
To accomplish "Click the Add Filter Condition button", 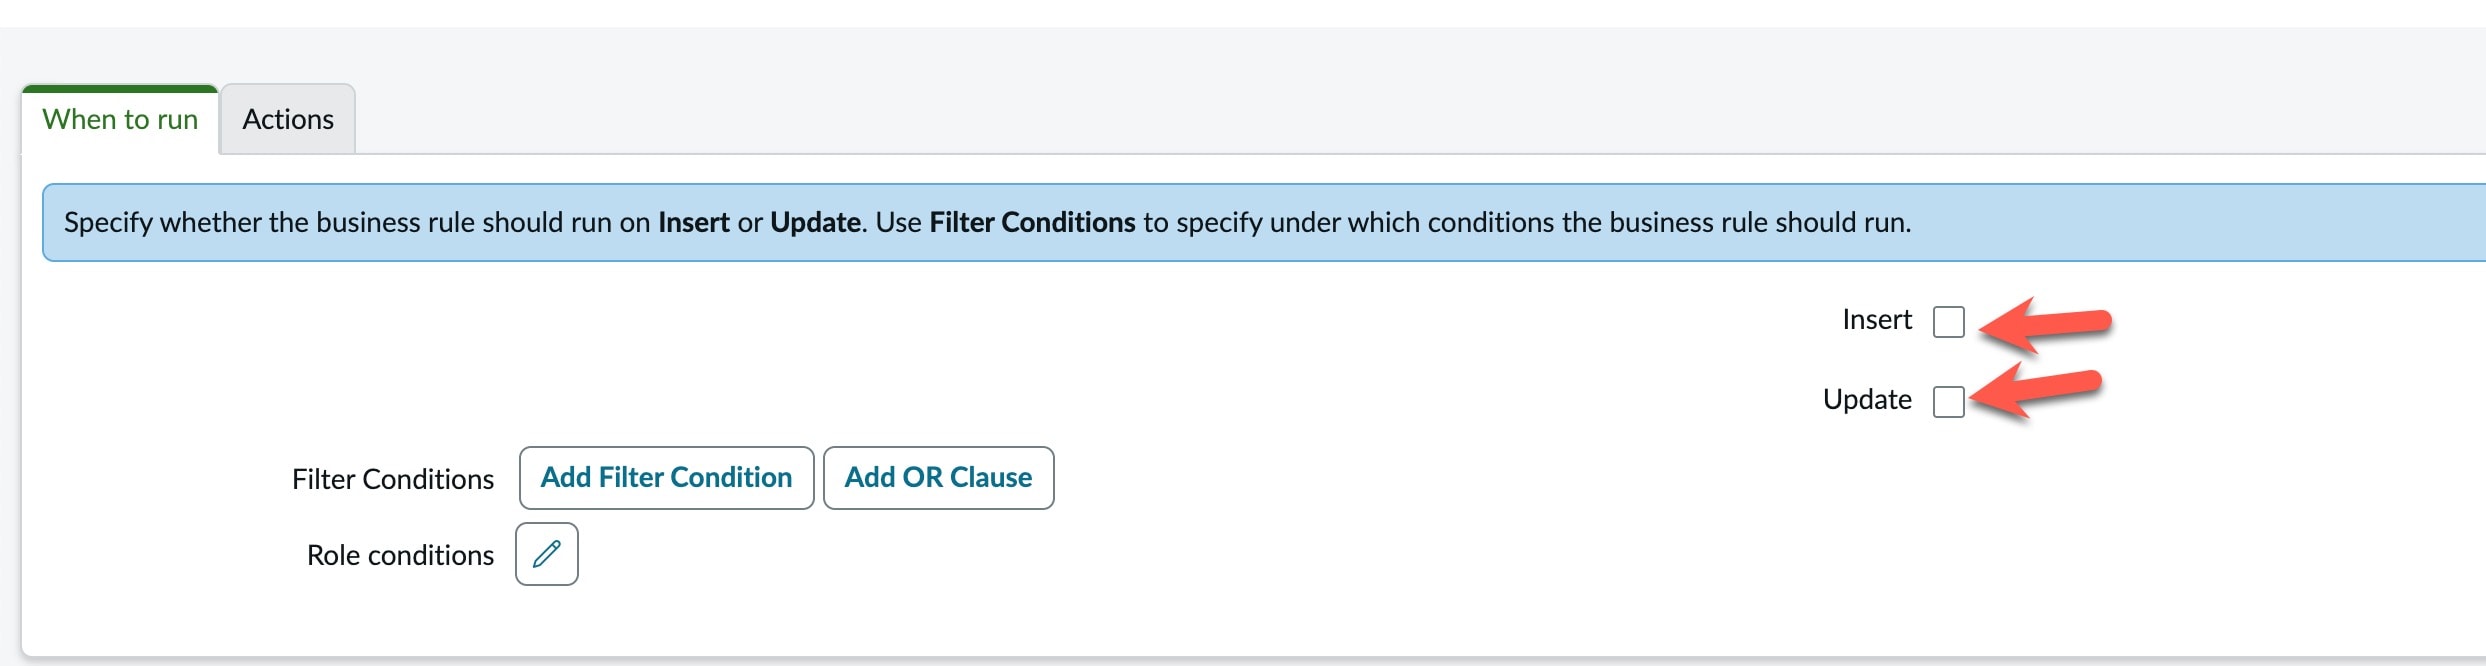I will [x=666, y=478].
